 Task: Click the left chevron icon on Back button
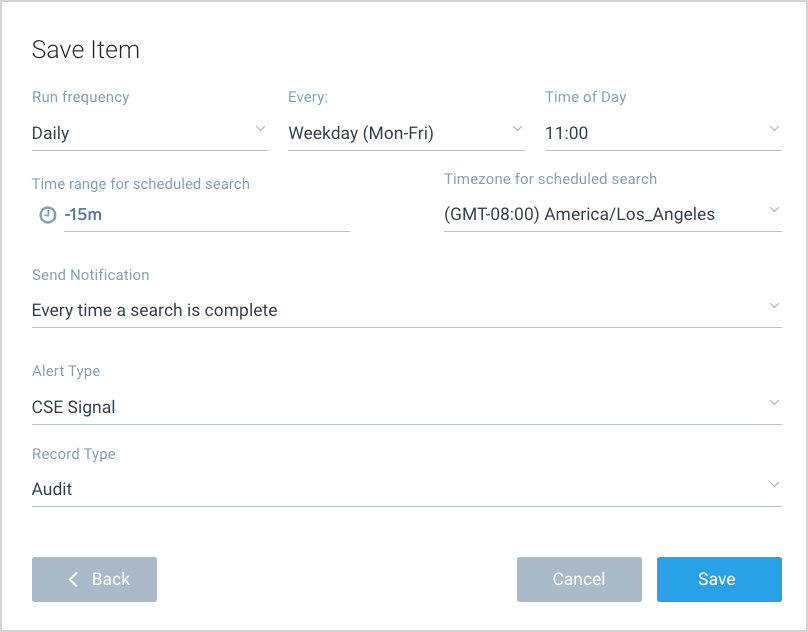pyautogui.click(x=73, y=579)
